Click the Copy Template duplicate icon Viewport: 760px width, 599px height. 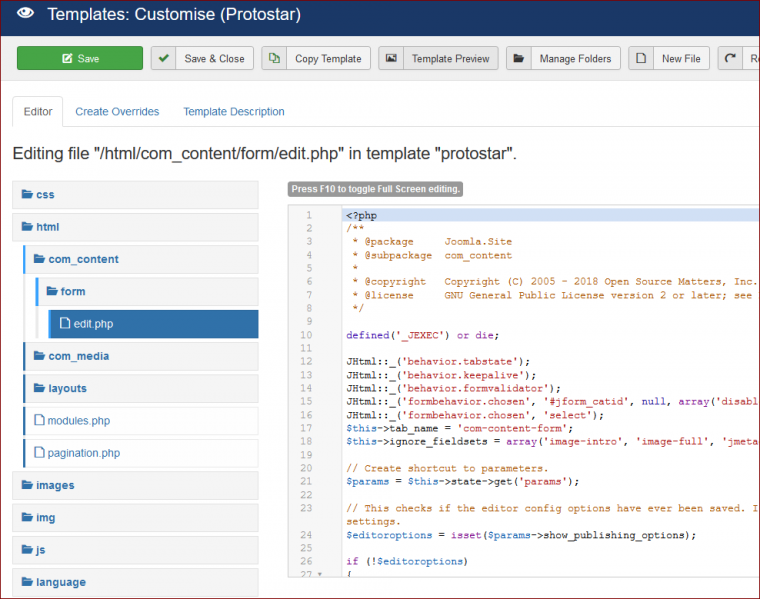[x=275, y=59]
